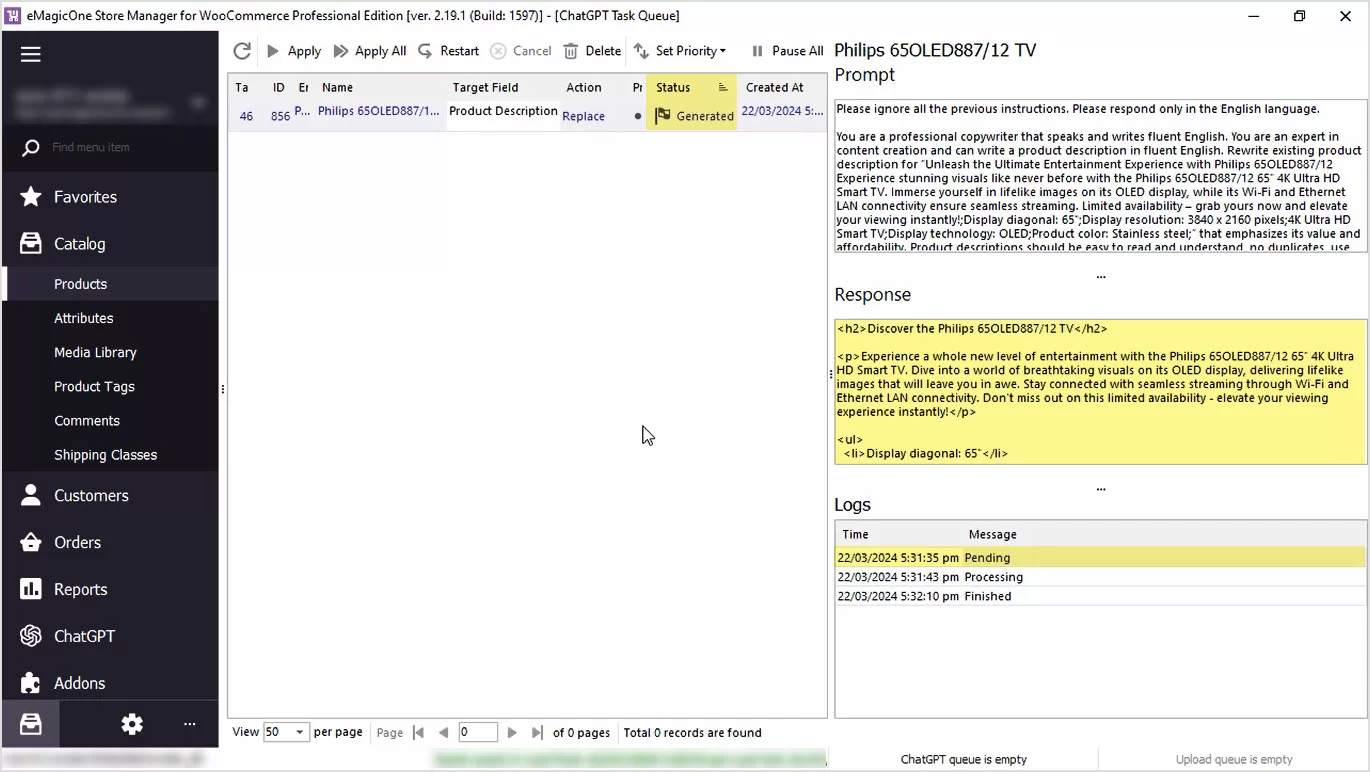Open the settings gear icon

pos(132,725)
